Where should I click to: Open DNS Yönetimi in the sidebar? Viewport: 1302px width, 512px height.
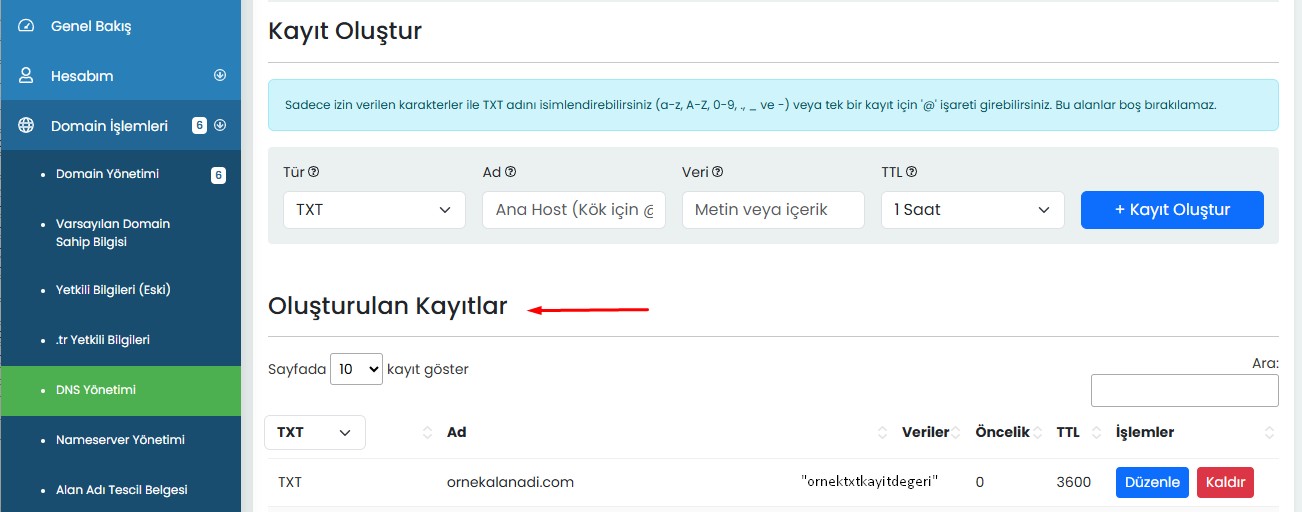(x=96, y=390)
